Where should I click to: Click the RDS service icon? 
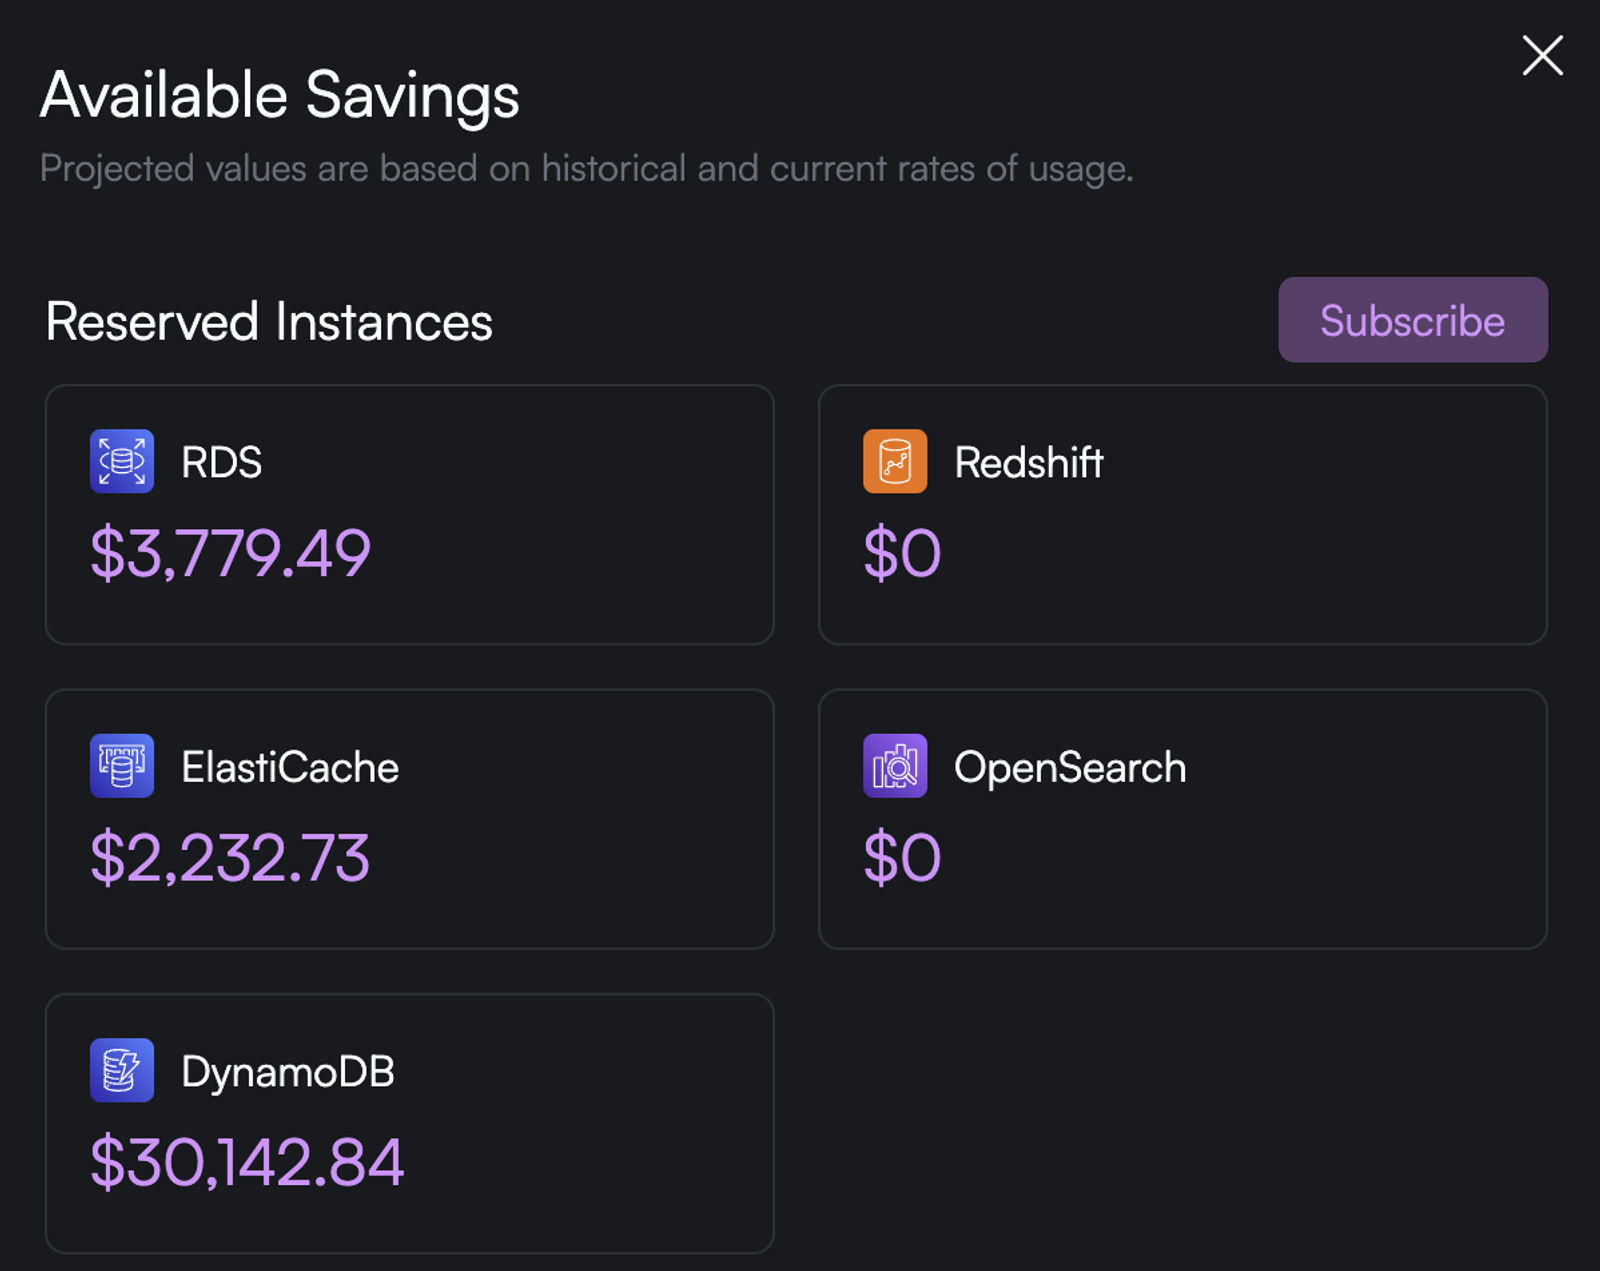click(x=122, y=461)
